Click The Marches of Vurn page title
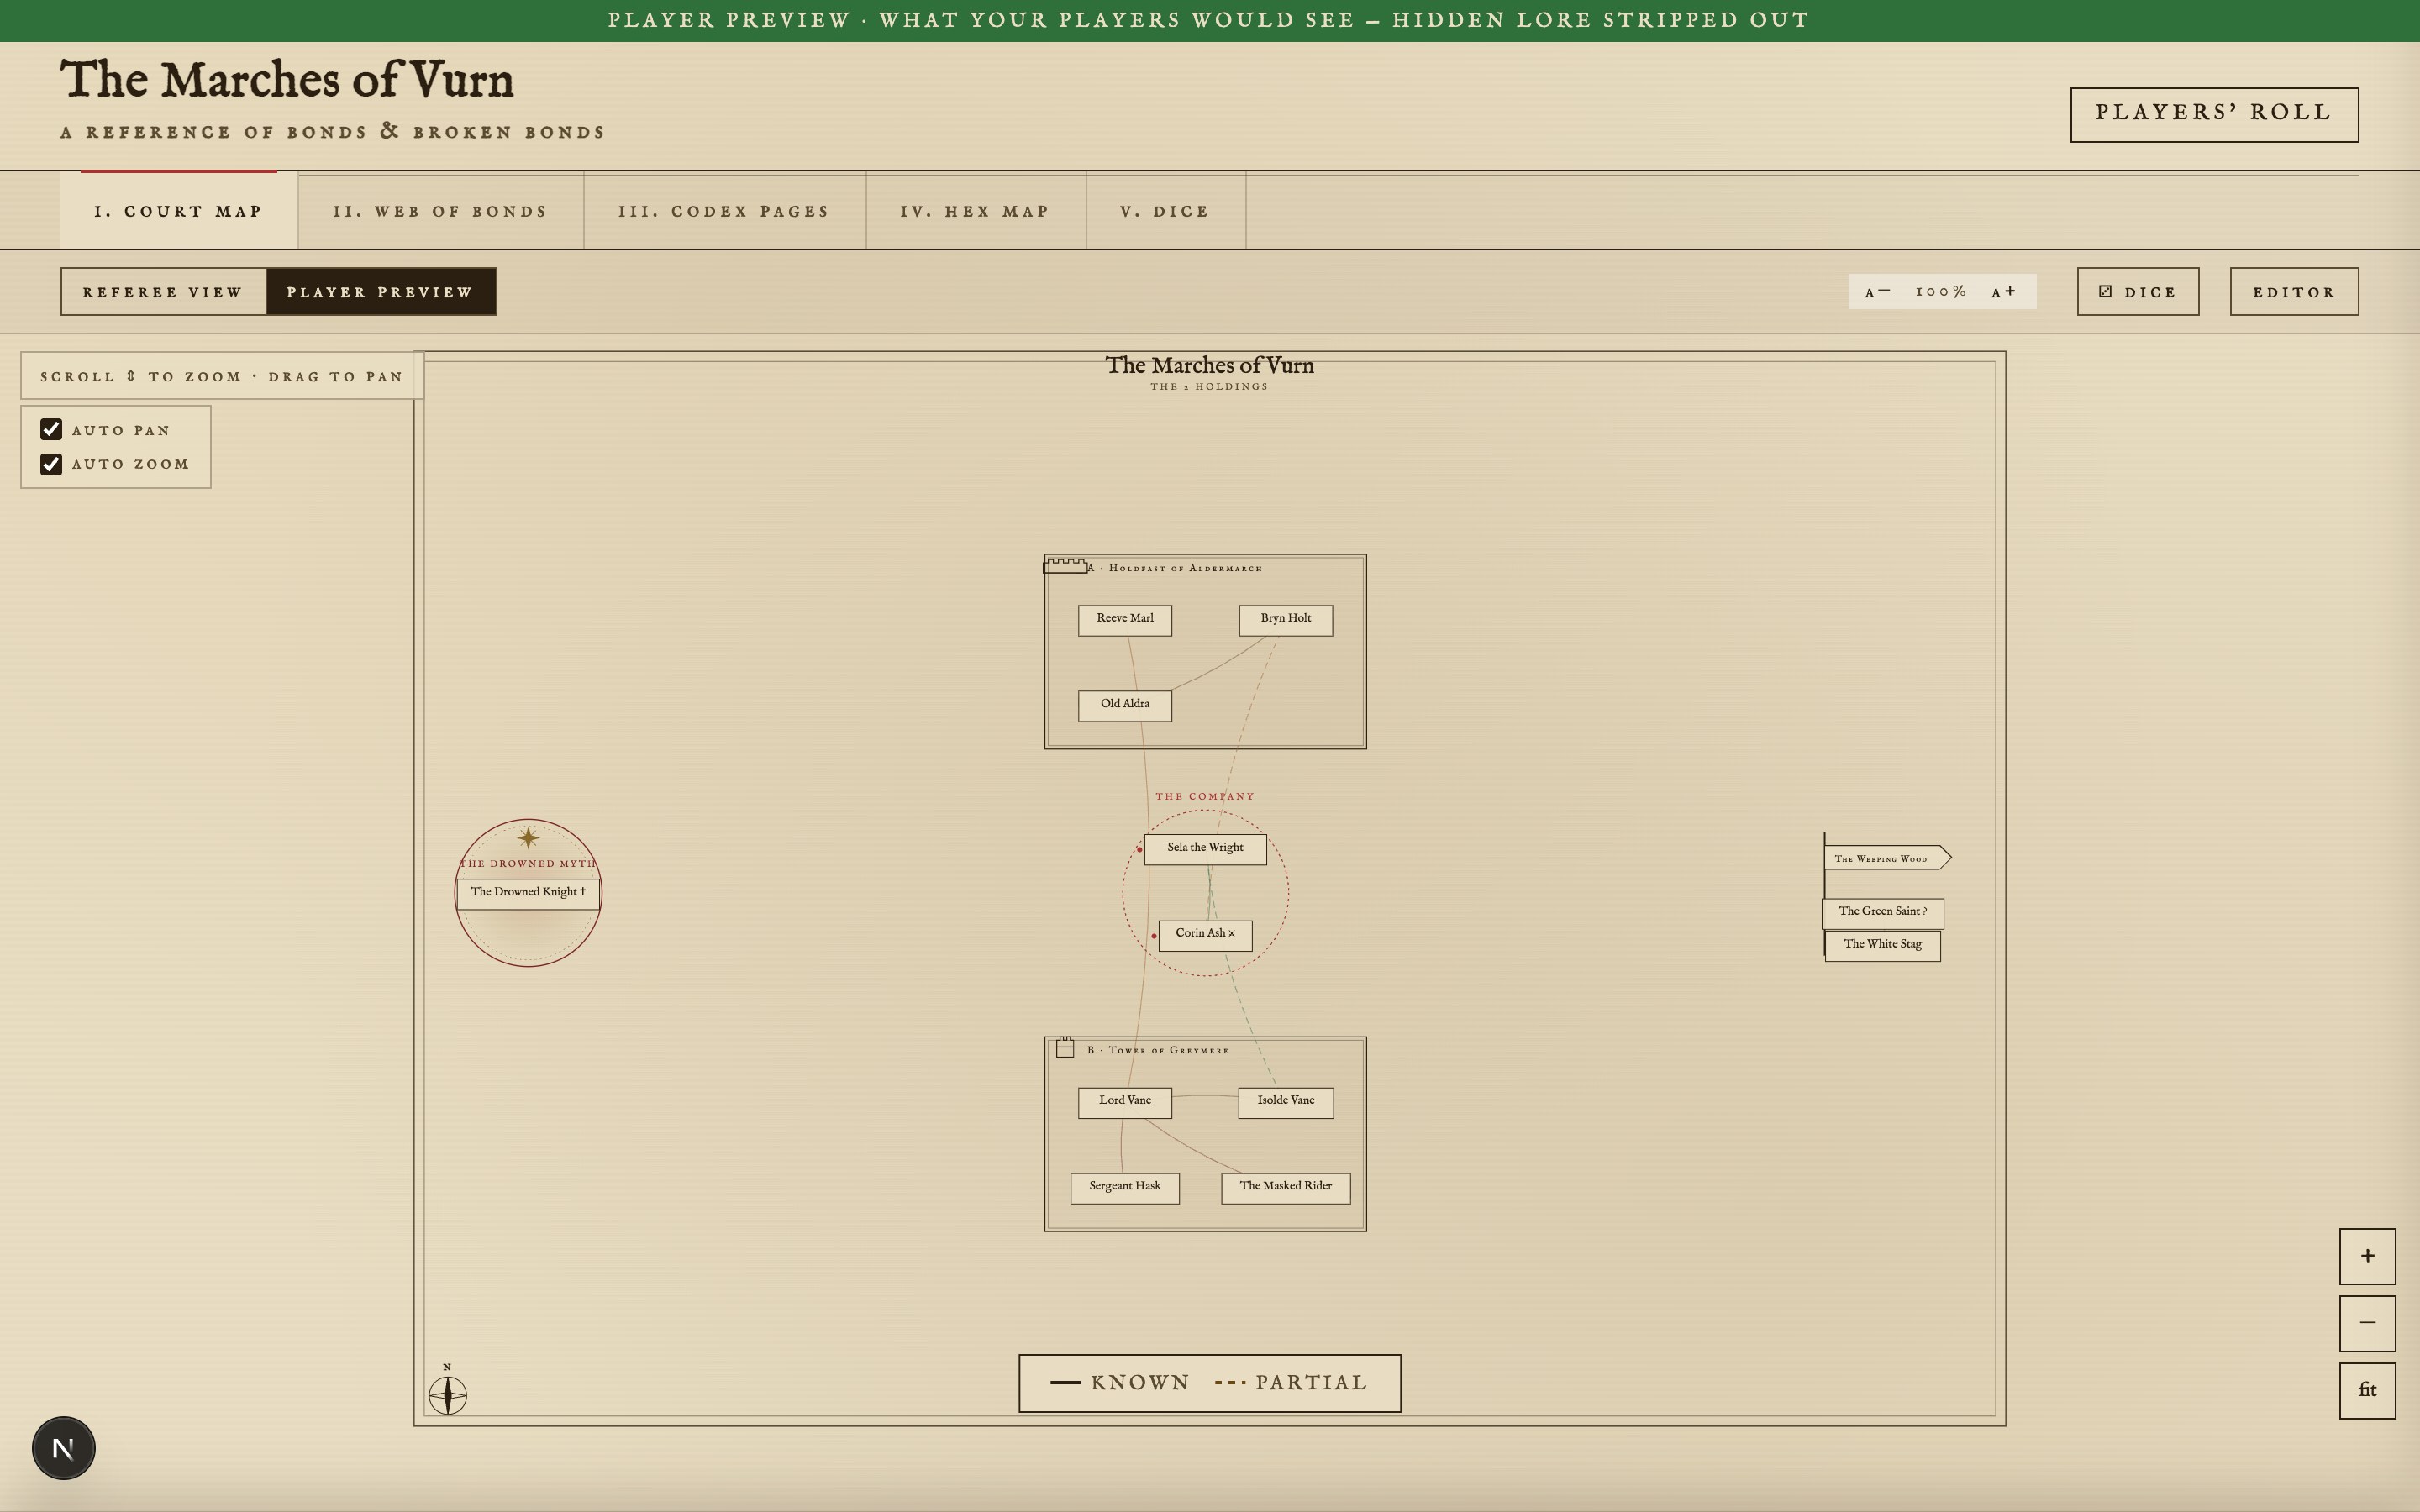 (287, 79)
